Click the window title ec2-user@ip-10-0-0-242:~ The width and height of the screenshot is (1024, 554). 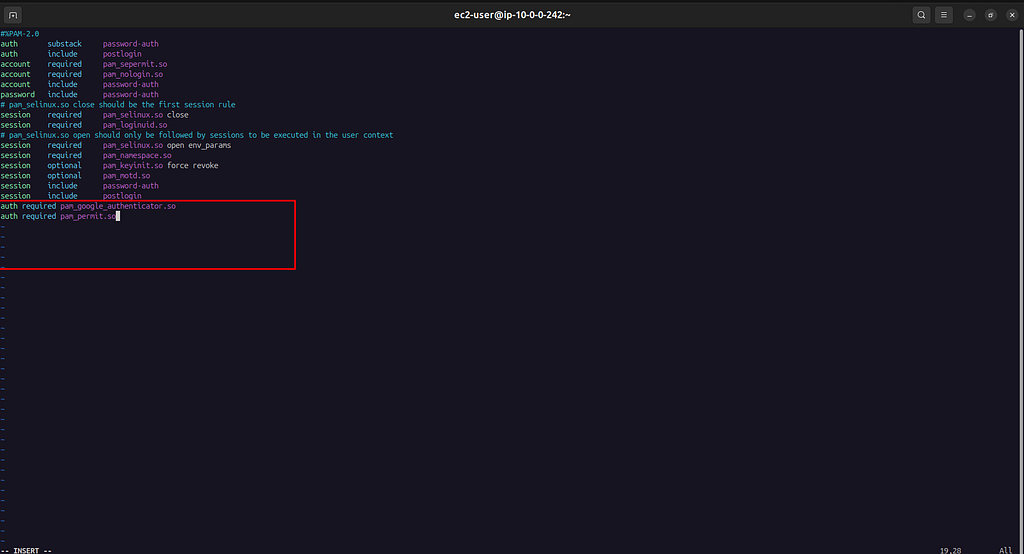coord(512,15)
